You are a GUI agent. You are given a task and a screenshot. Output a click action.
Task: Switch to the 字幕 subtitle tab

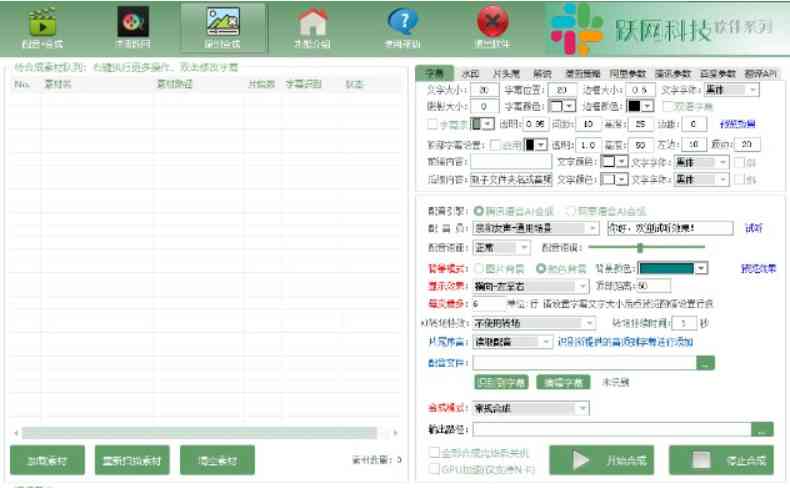coord(434,74)
